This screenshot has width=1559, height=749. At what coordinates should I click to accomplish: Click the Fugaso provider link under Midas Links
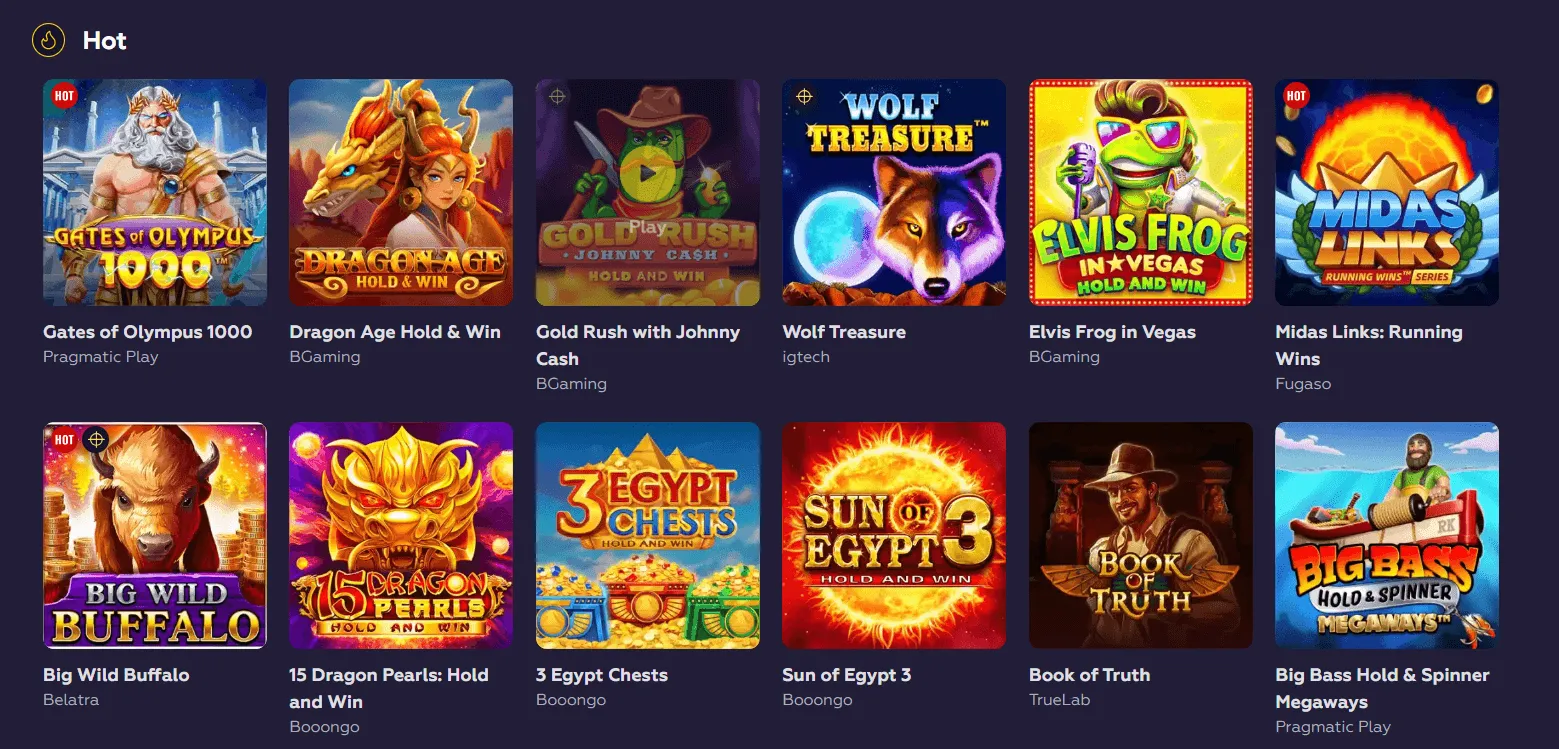(1302, 383)
